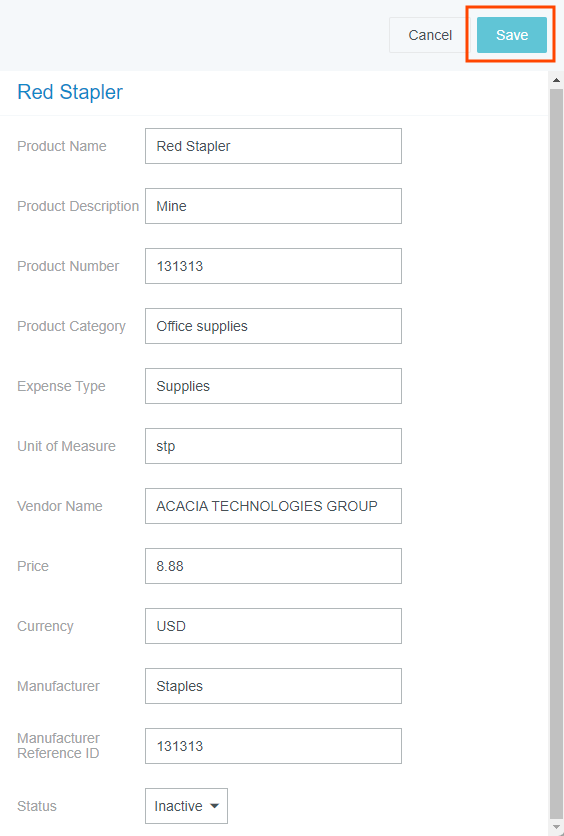The width and height of the screenshot is (564, 836).
Task: Click the Manufacturer Reference ID field
Action: click(x=273, y=746)
